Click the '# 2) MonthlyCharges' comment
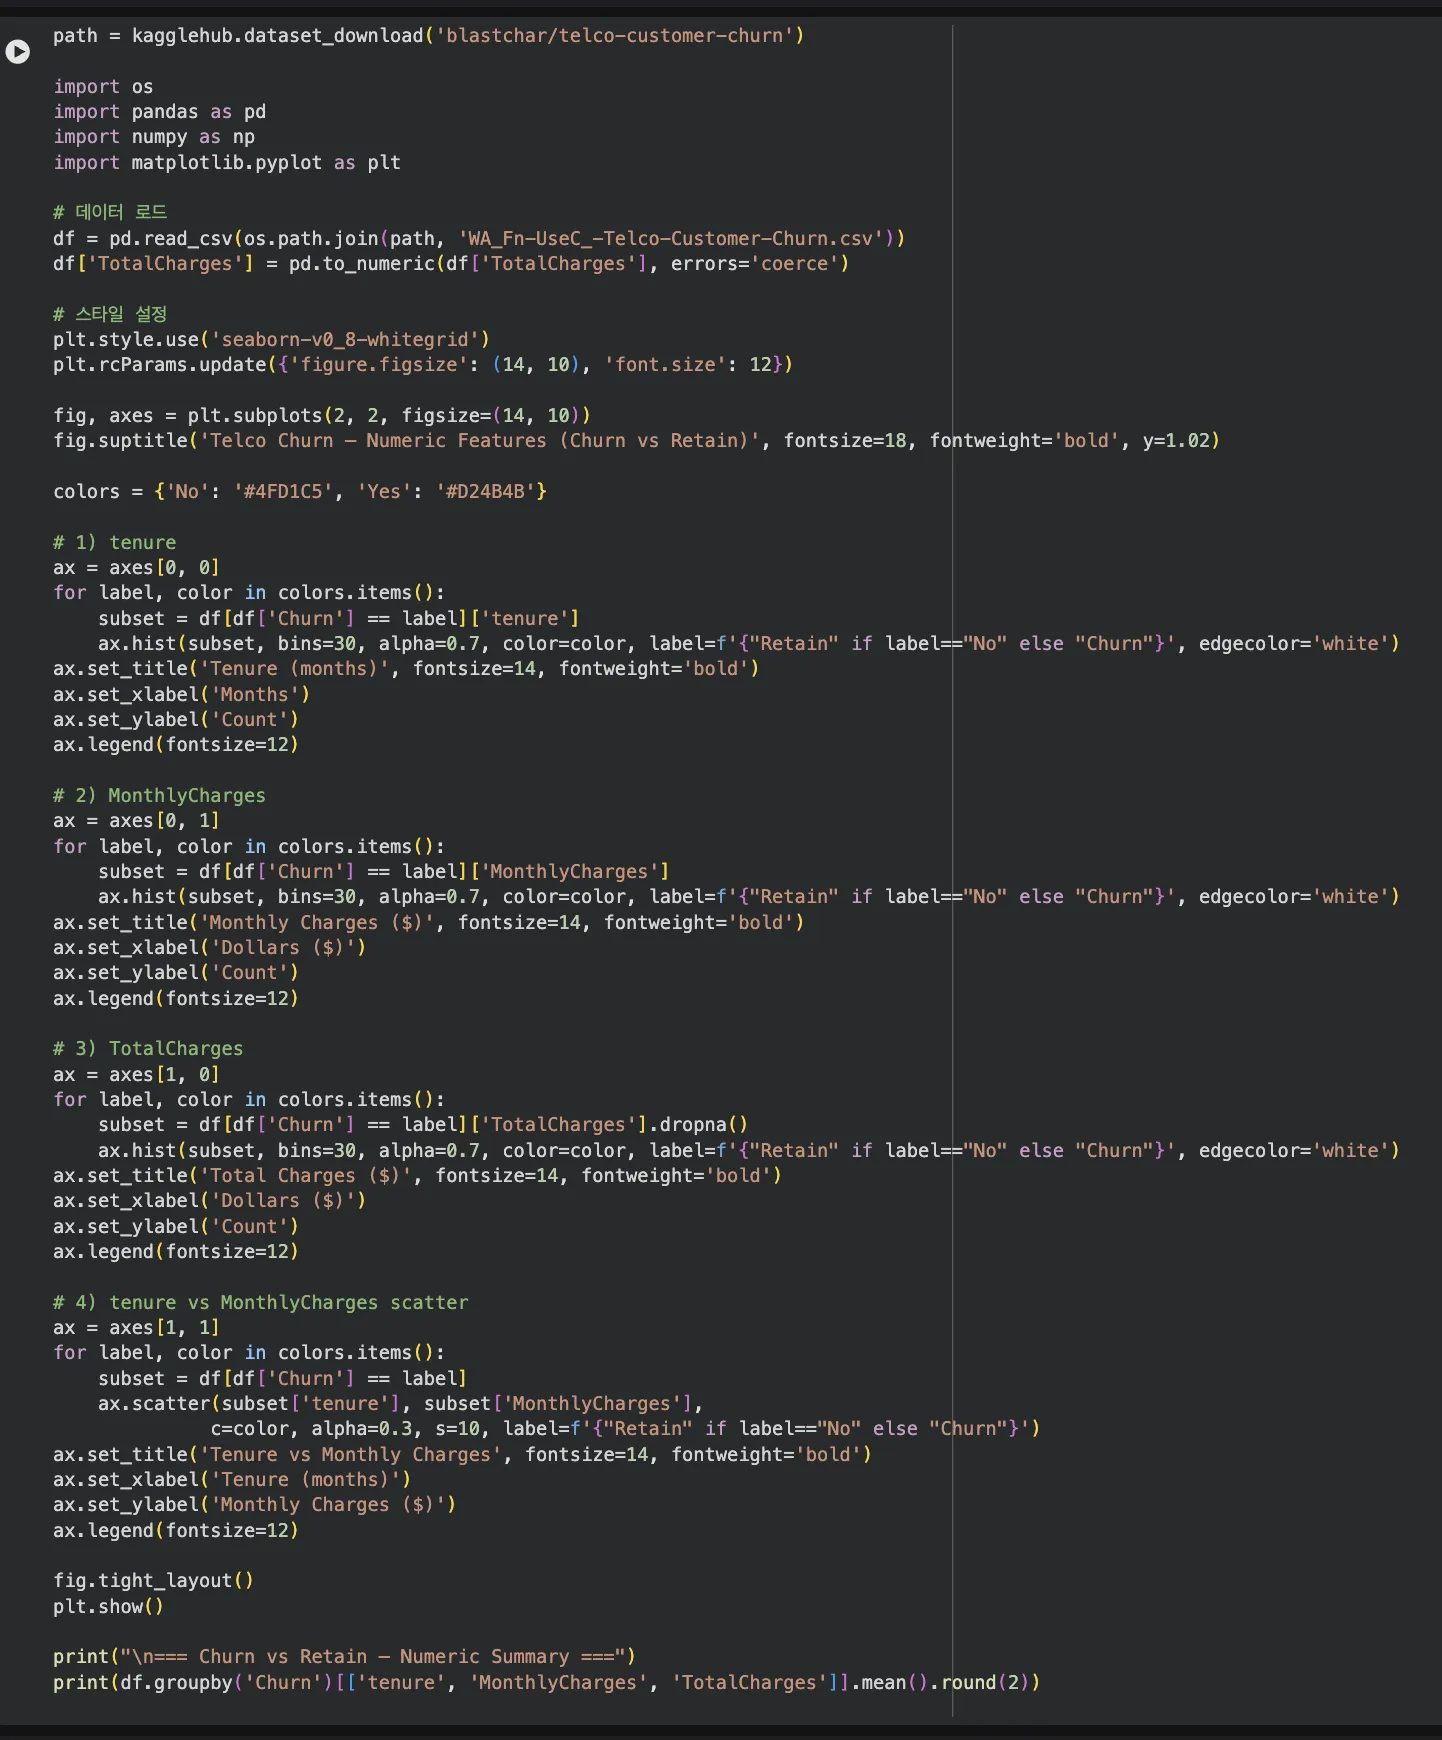Image resolution: width=1442 pixels, height=1740 pixels. coord(159,796)
